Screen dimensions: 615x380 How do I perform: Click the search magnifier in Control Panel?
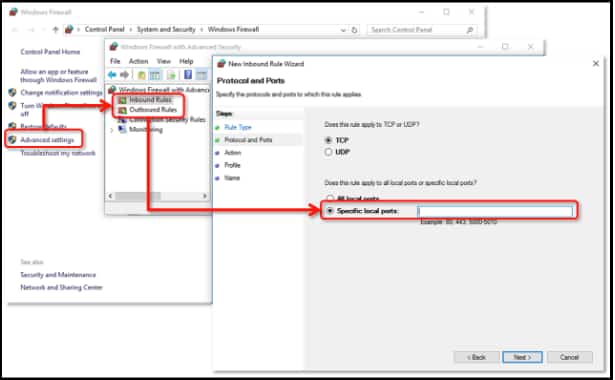click(469, 30)
